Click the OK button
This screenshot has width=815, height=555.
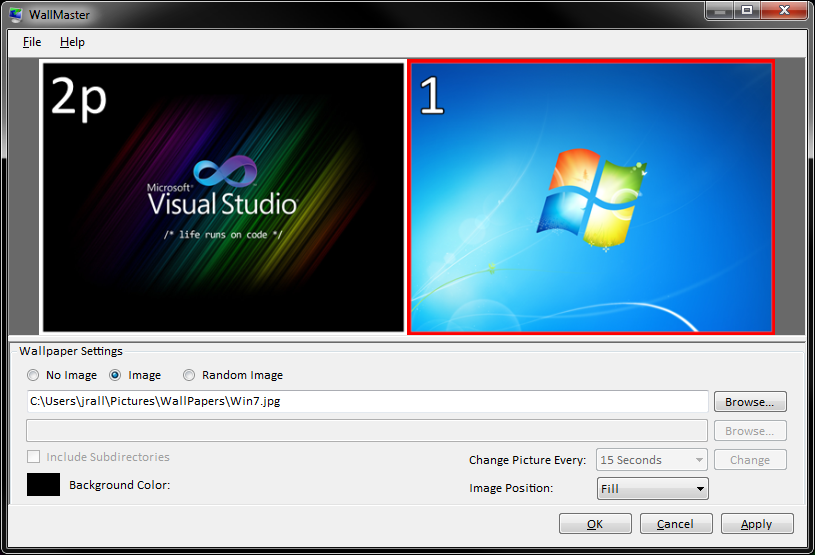(595, 524)
